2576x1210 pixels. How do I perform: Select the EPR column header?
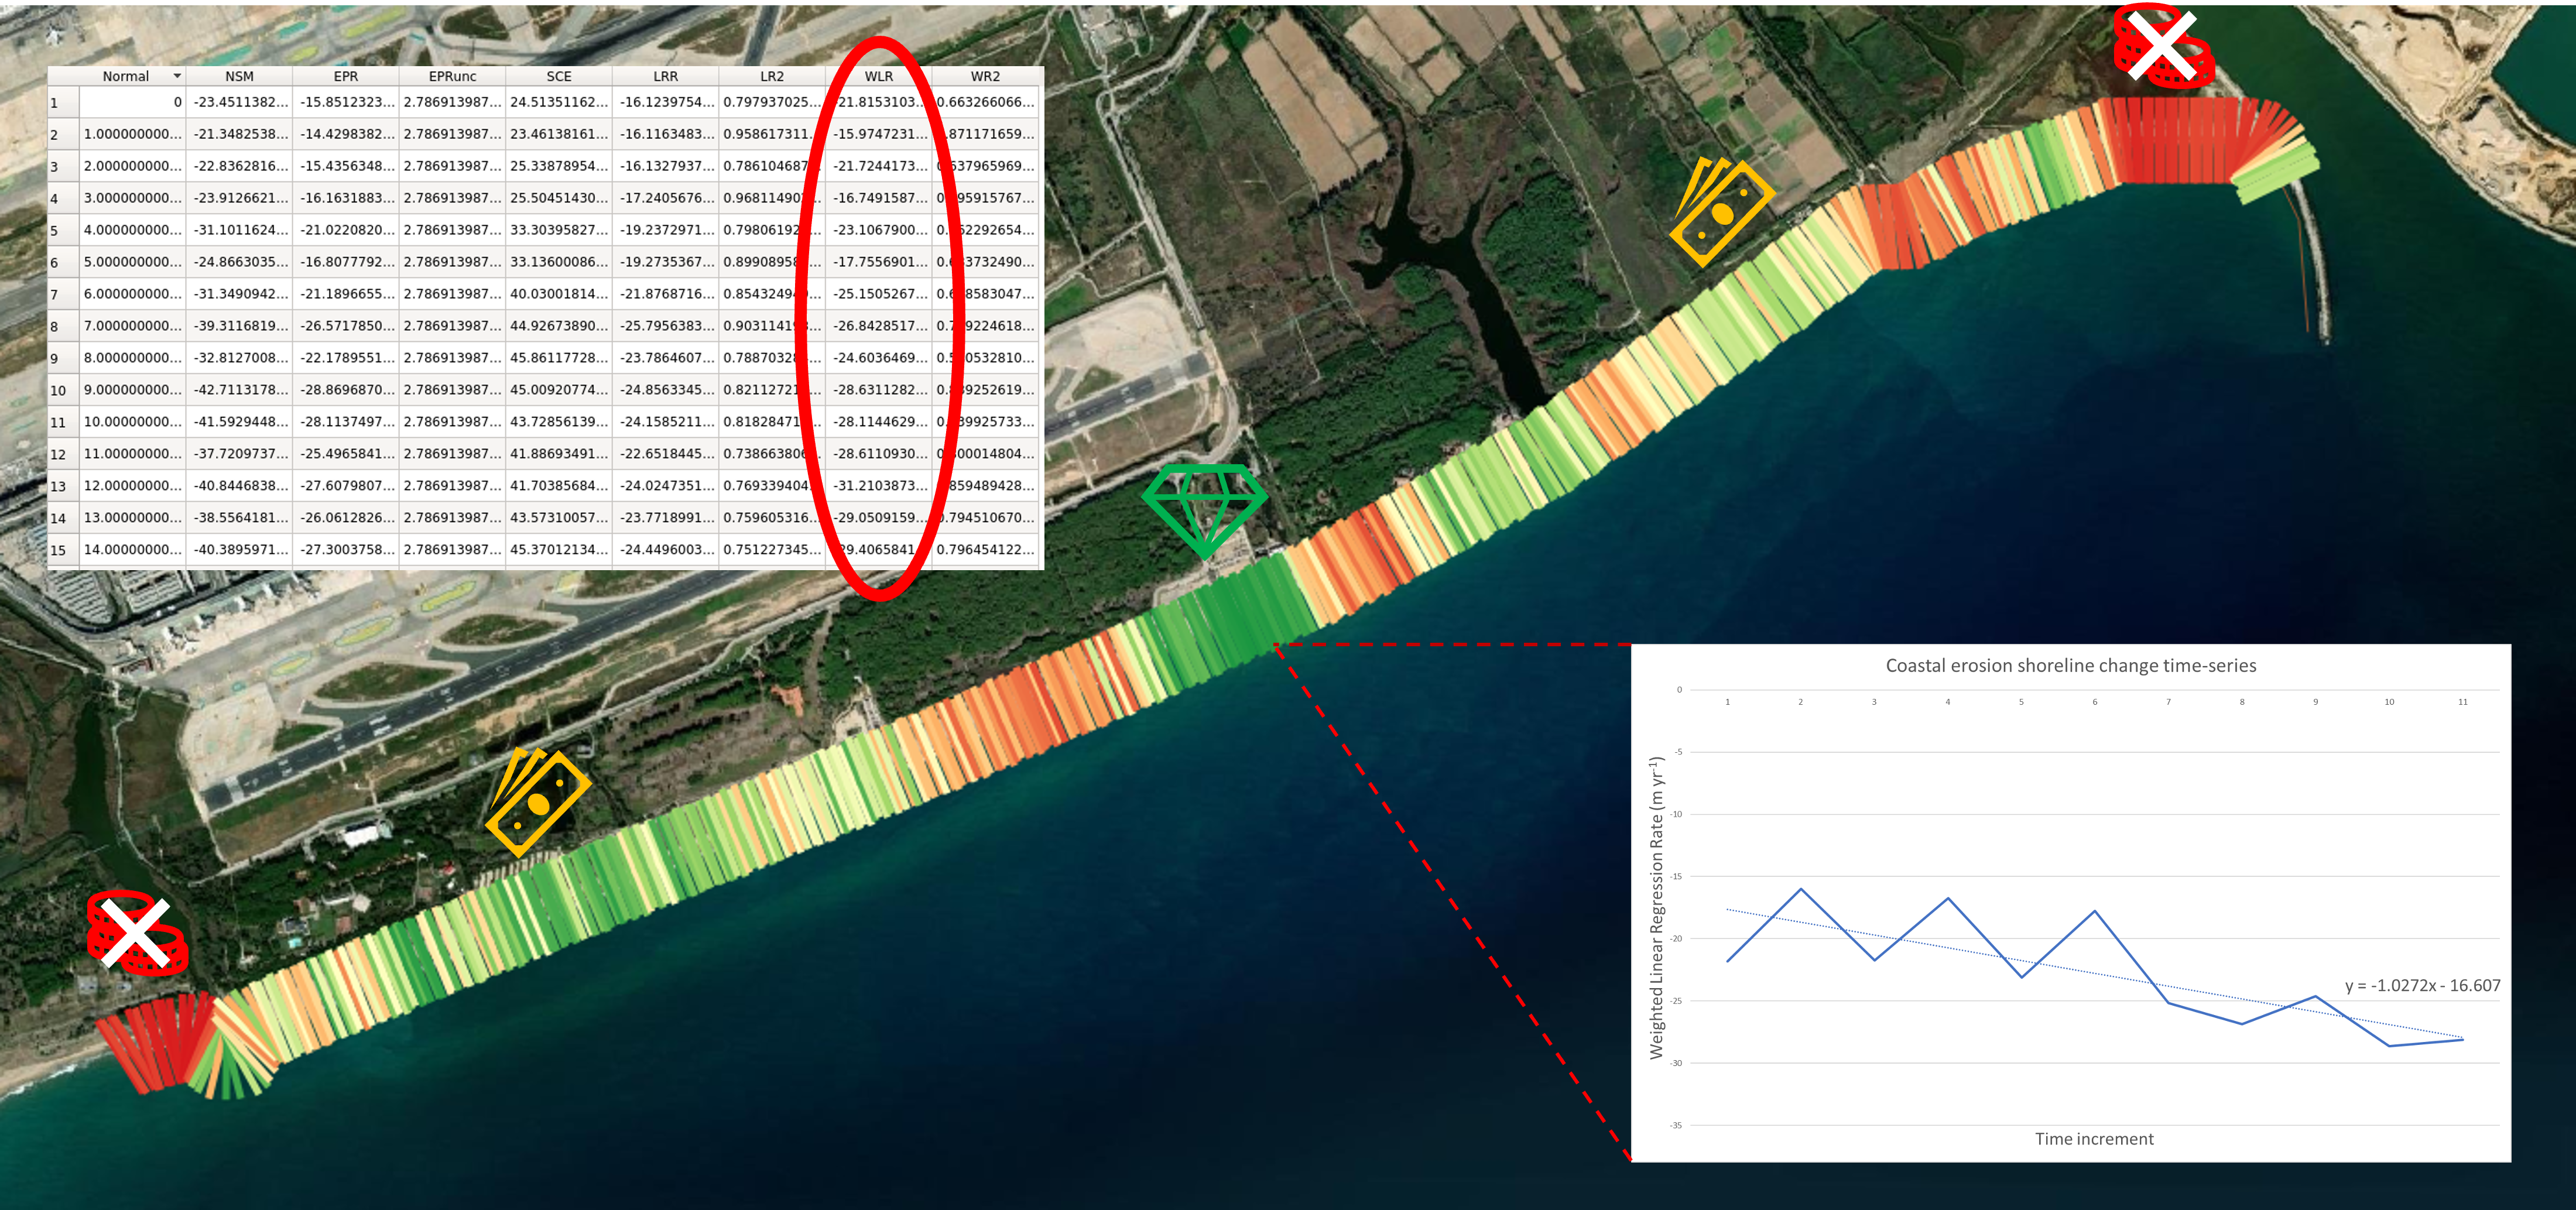pos(346,76)
